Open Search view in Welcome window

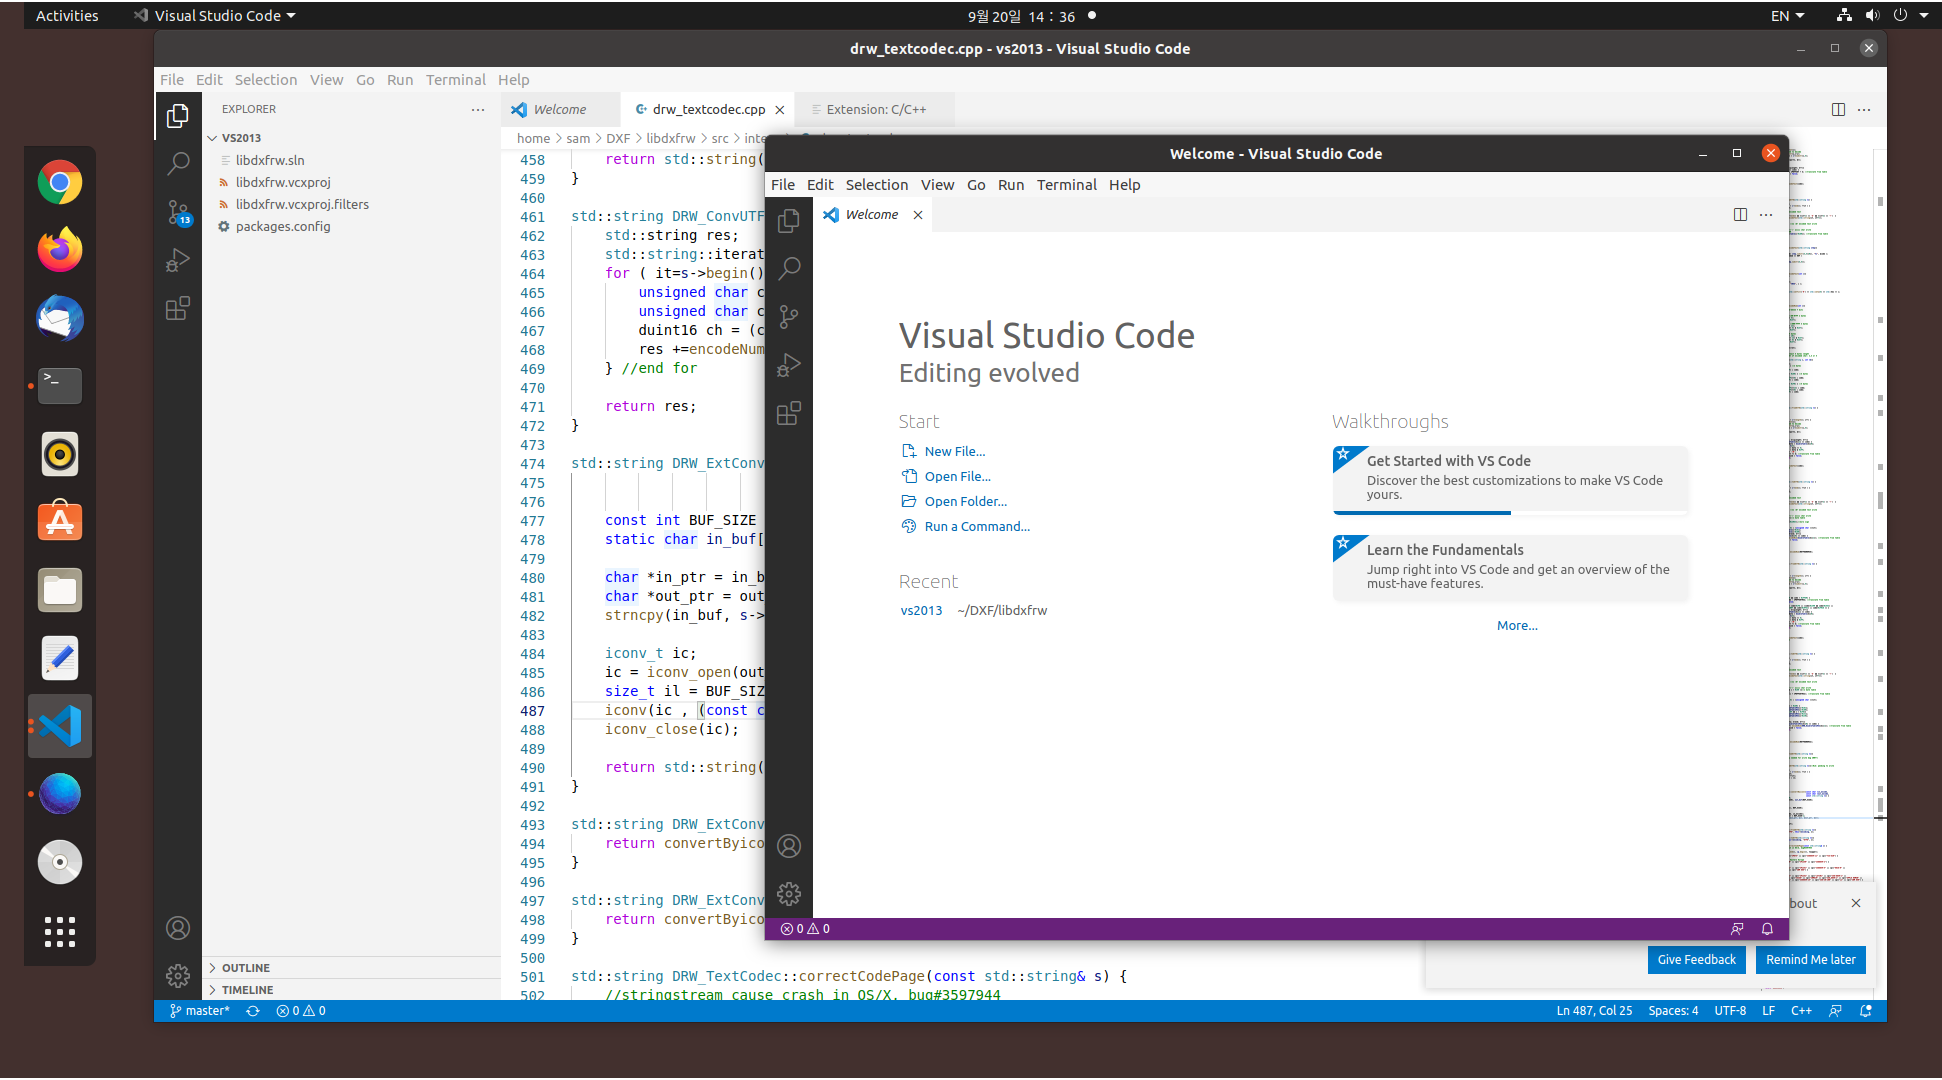789,268
